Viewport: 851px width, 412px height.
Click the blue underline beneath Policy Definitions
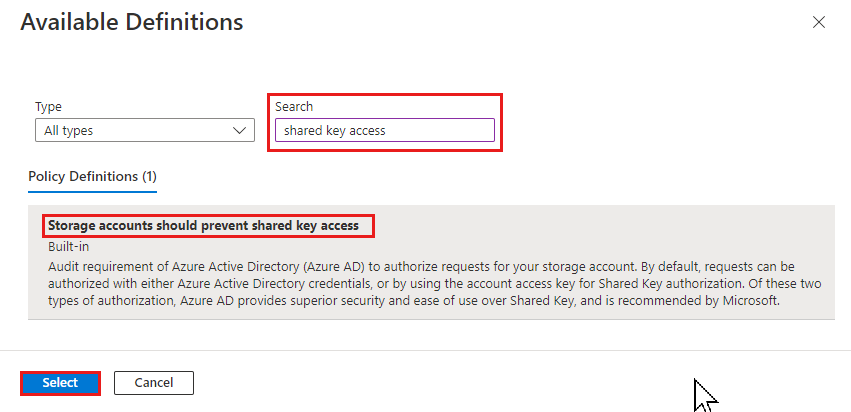[92, 192]
